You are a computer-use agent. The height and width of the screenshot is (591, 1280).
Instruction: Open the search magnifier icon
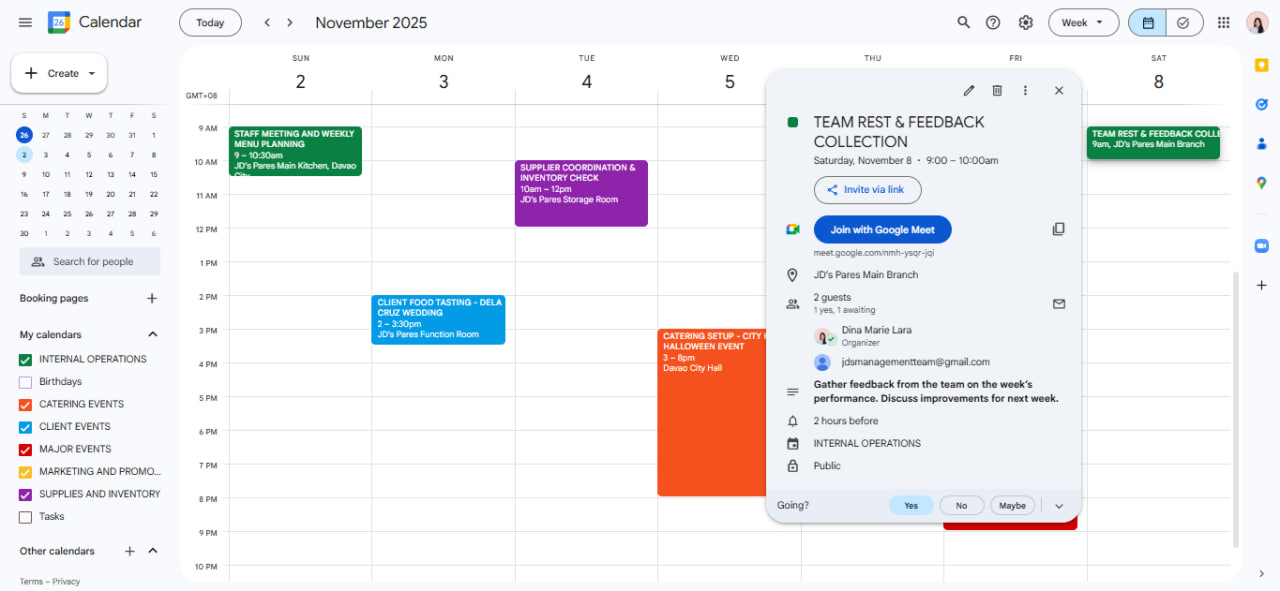click(x=963, y=22)
